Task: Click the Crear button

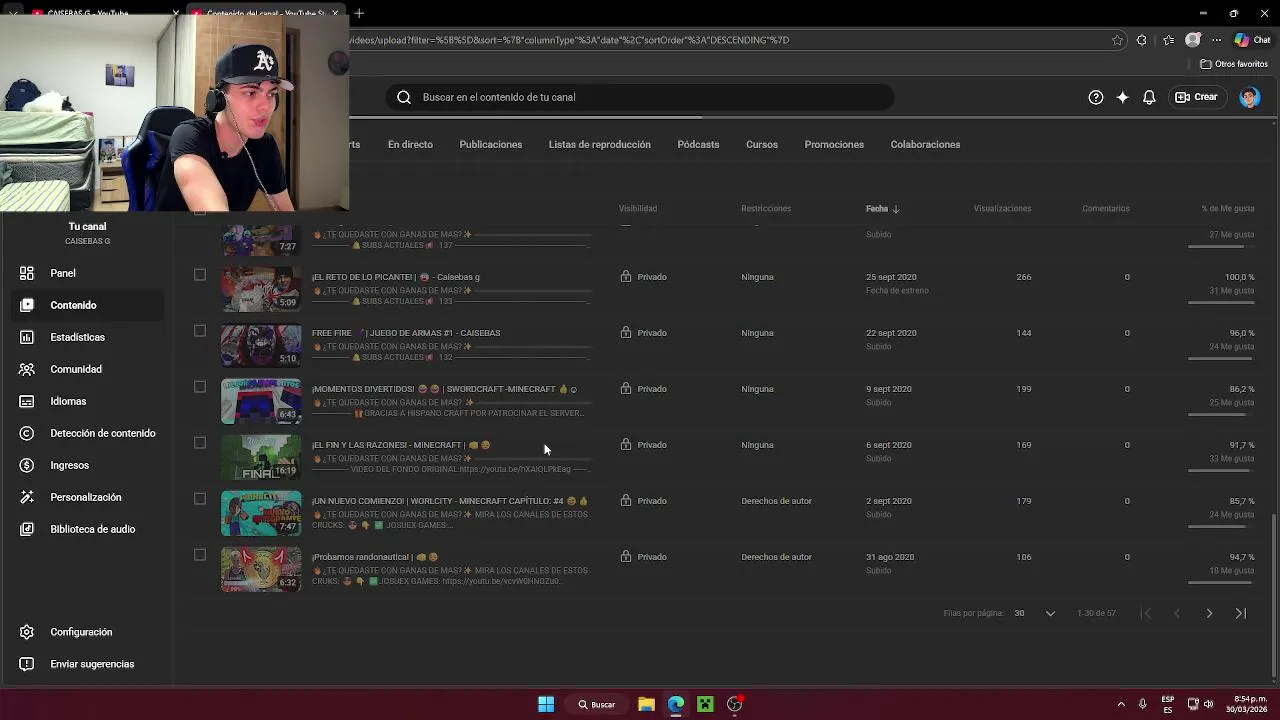Action: tap(1196, 97)
